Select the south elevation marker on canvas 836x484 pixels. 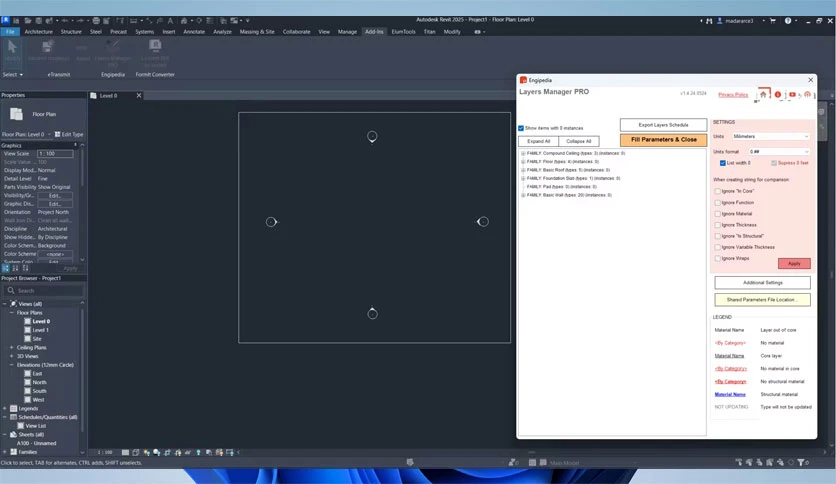coord(372,313)
